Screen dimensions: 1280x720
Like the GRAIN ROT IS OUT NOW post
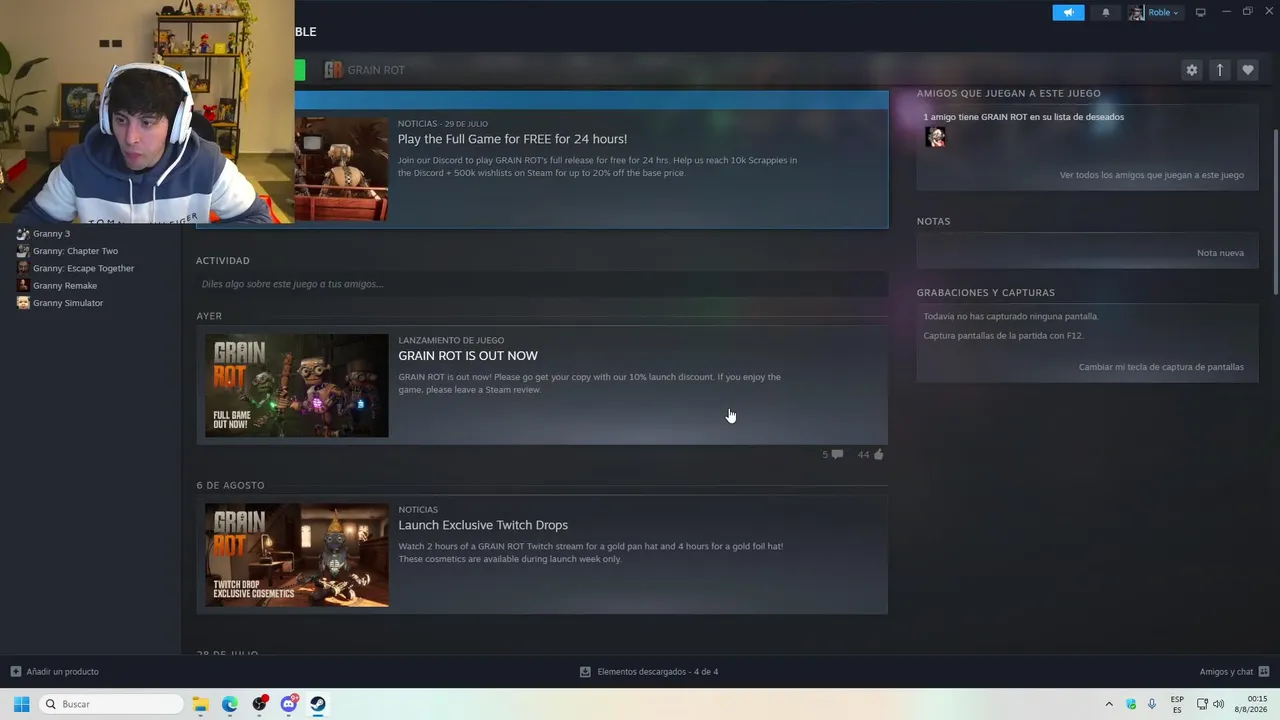click(871, 454)
